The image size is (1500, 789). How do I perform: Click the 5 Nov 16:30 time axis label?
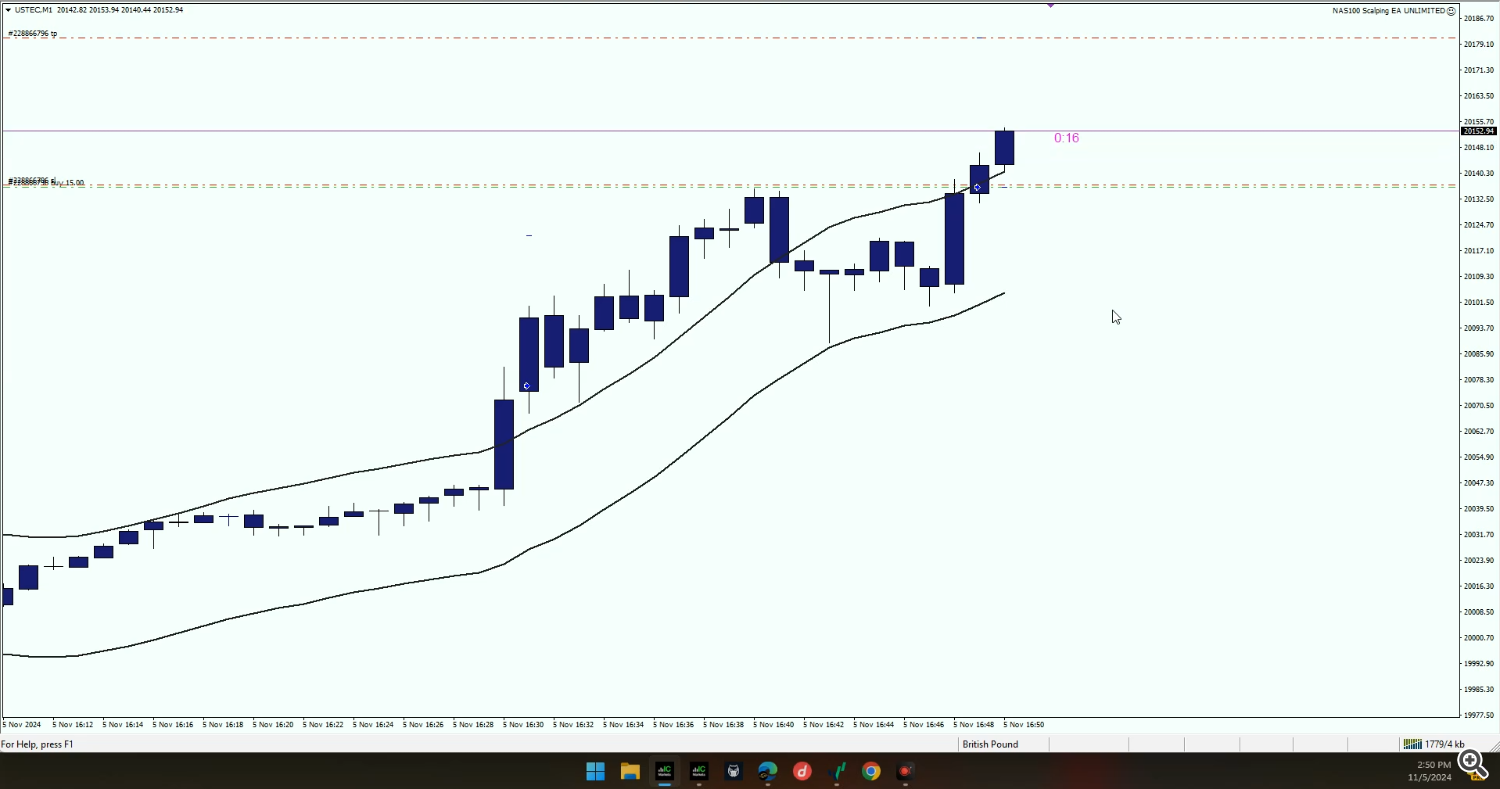523,725
